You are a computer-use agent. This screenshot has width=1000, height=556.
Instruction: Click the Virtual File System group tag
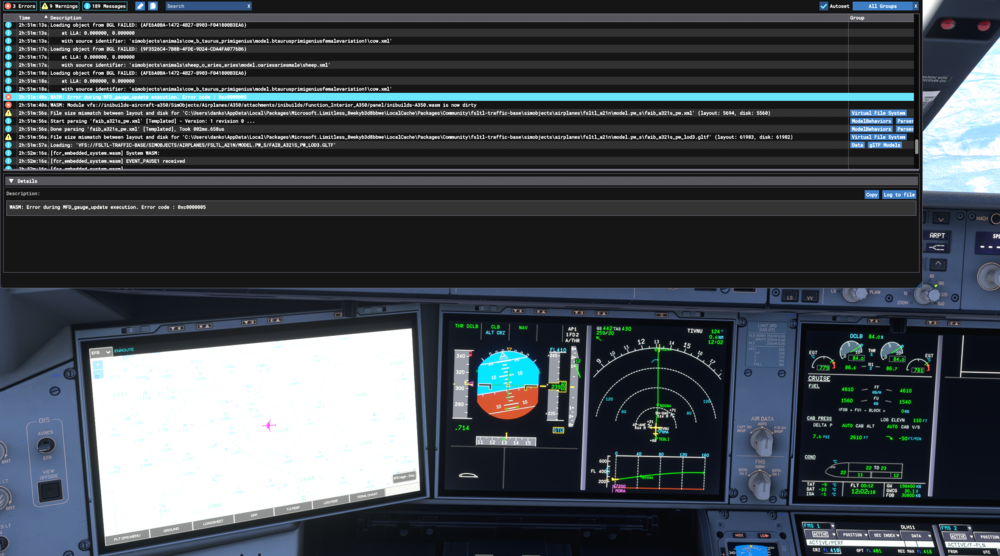(878, 113)
